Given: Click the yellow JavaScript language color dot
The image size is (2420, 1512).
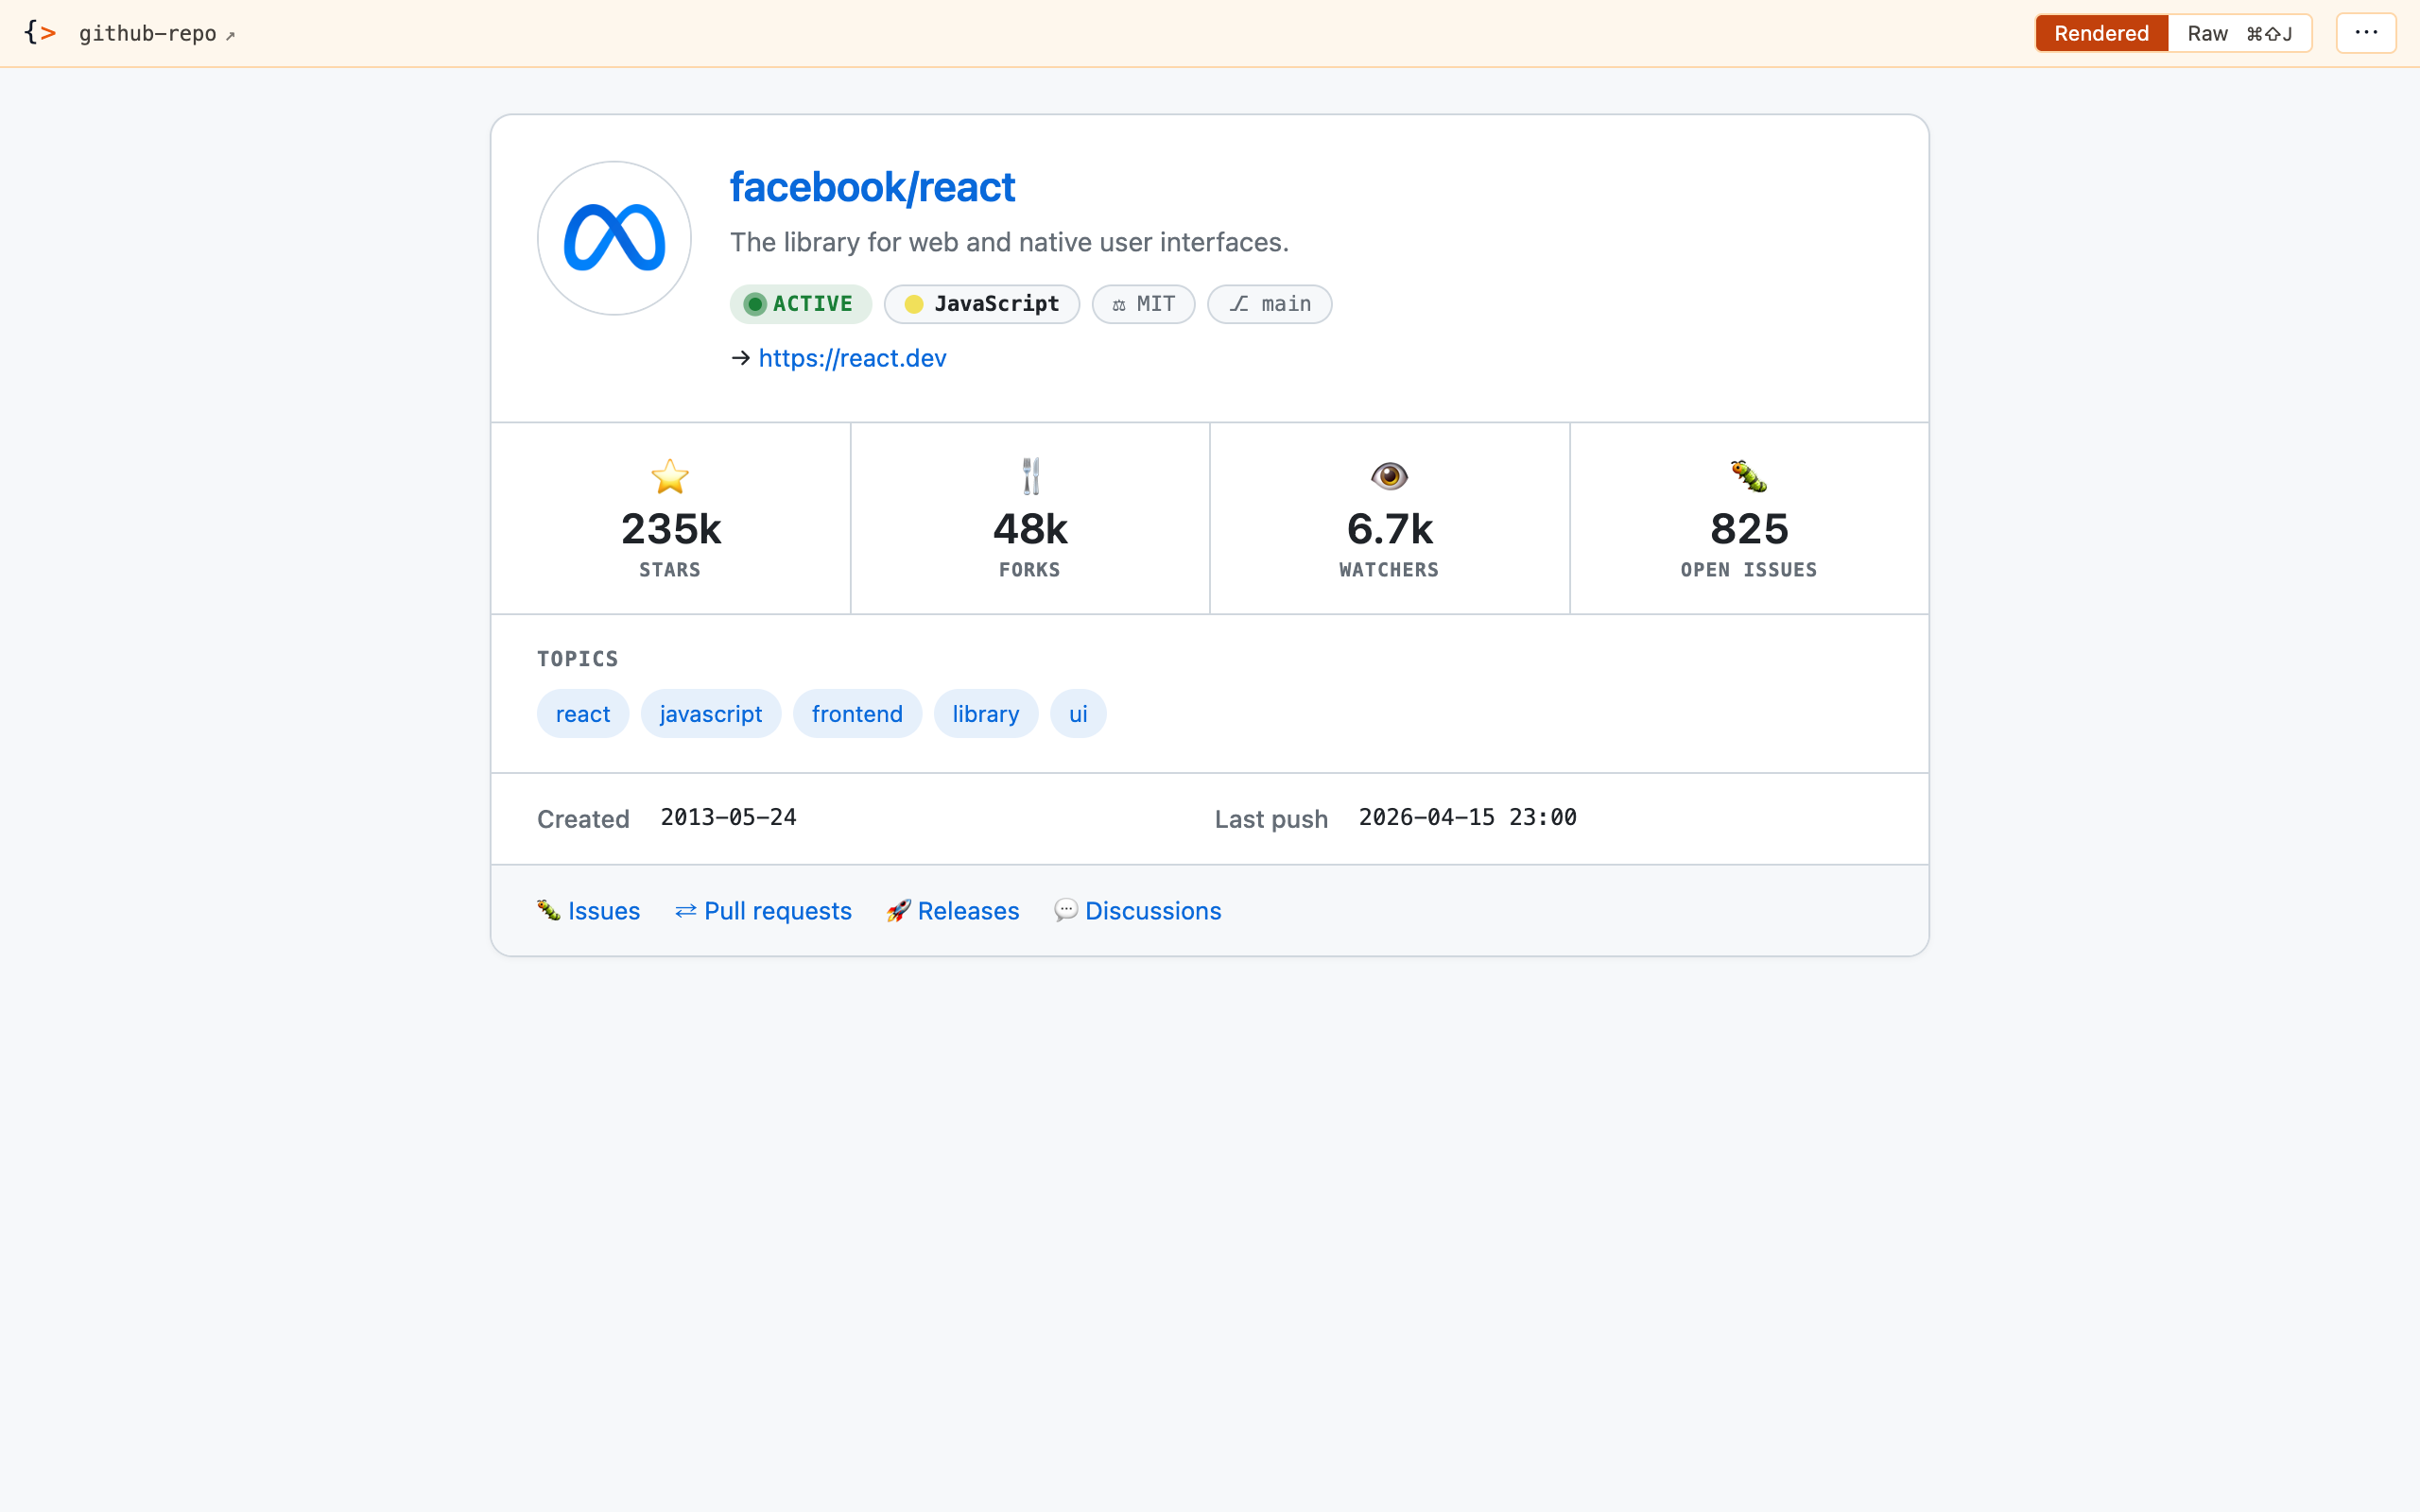Looking at the screenshot, I should 913,304.
